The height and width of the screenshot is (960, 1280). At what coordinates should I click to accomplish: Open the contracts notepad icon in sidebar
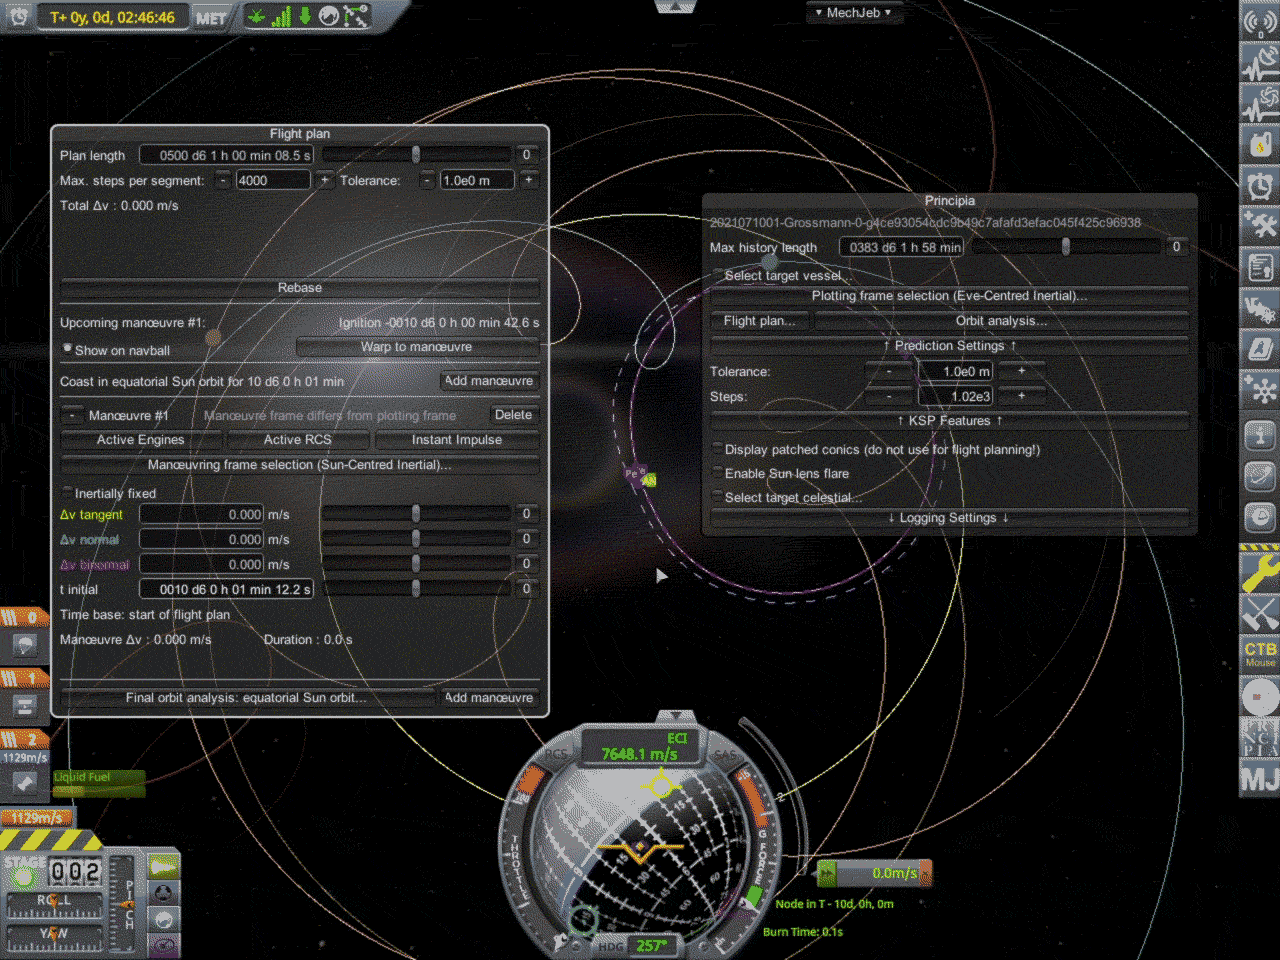pyautogui.click(x=1259, y=266)
